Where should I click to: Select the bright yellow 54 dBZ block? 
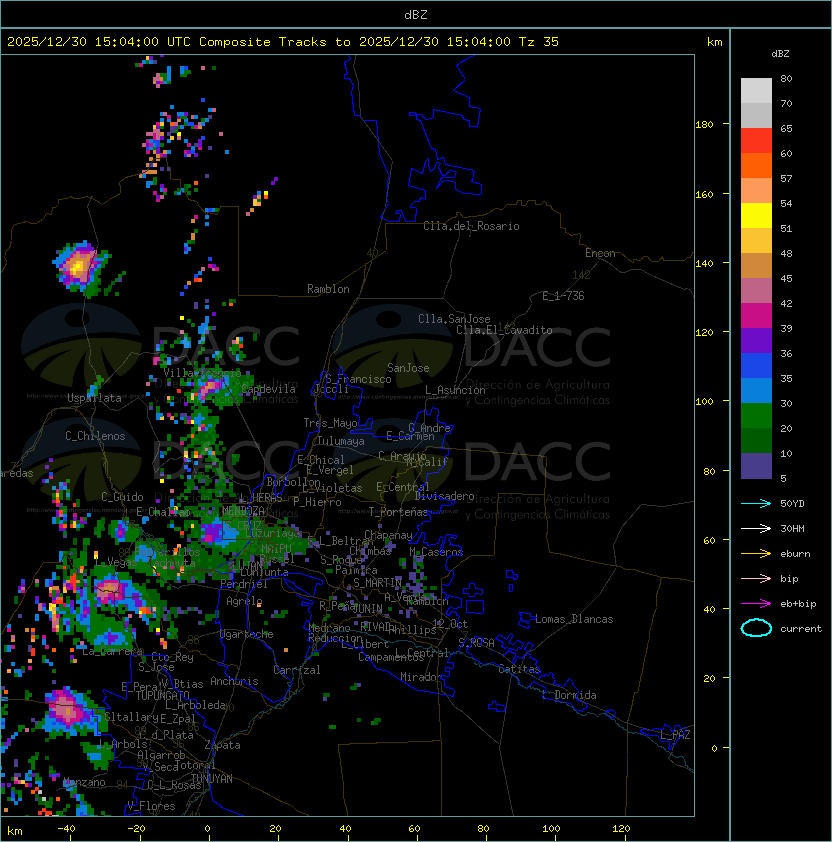point(756,215)
